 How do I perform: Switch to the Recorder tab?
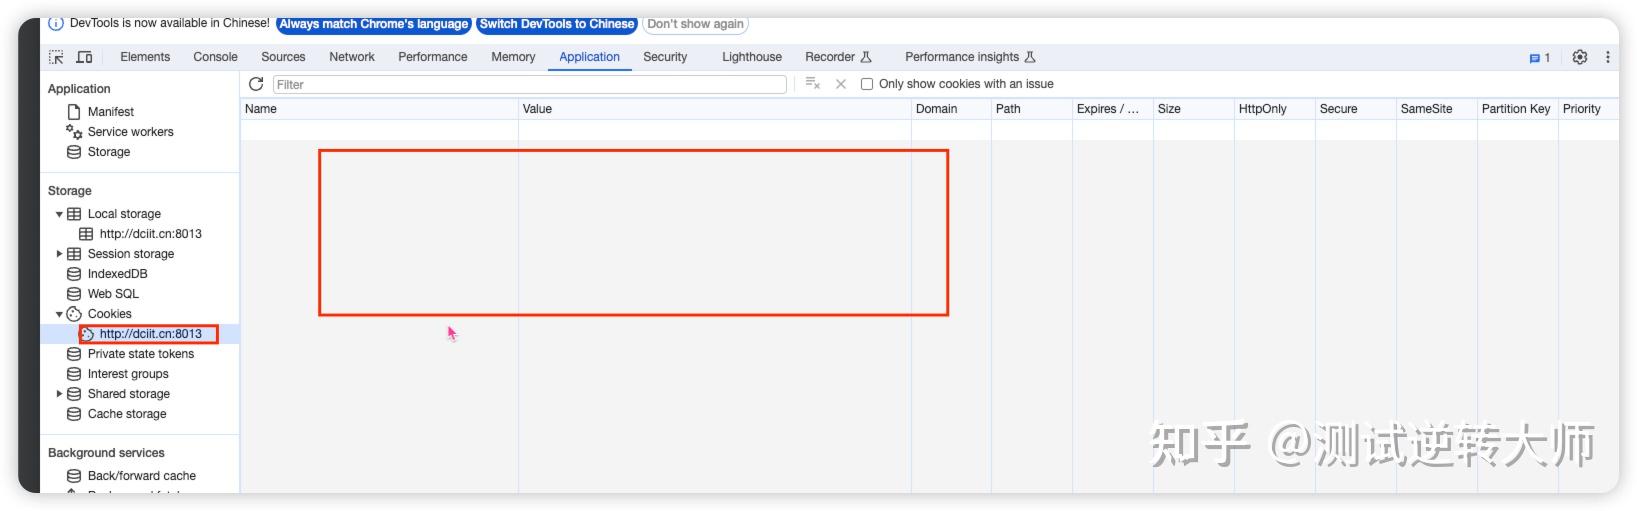point(838,57)
